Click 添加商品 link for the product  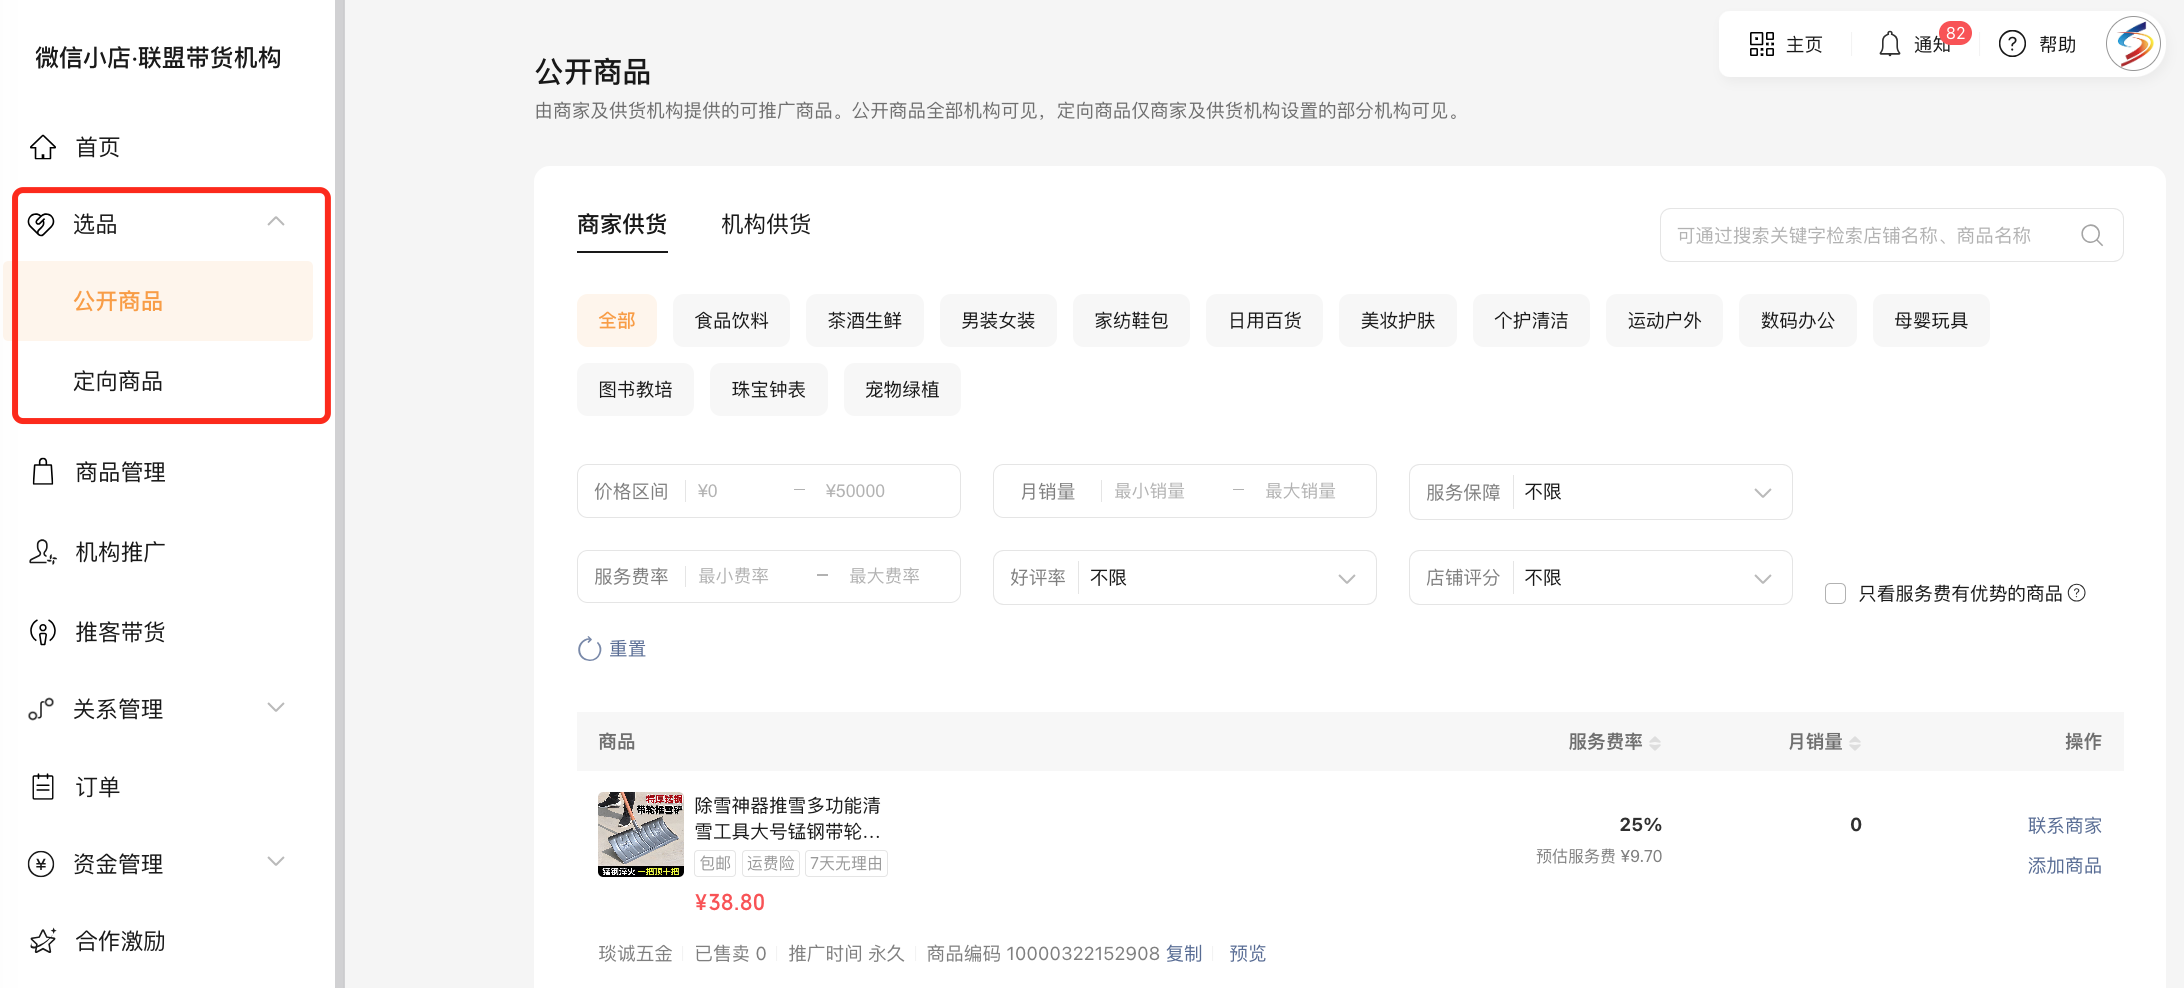2064,866
